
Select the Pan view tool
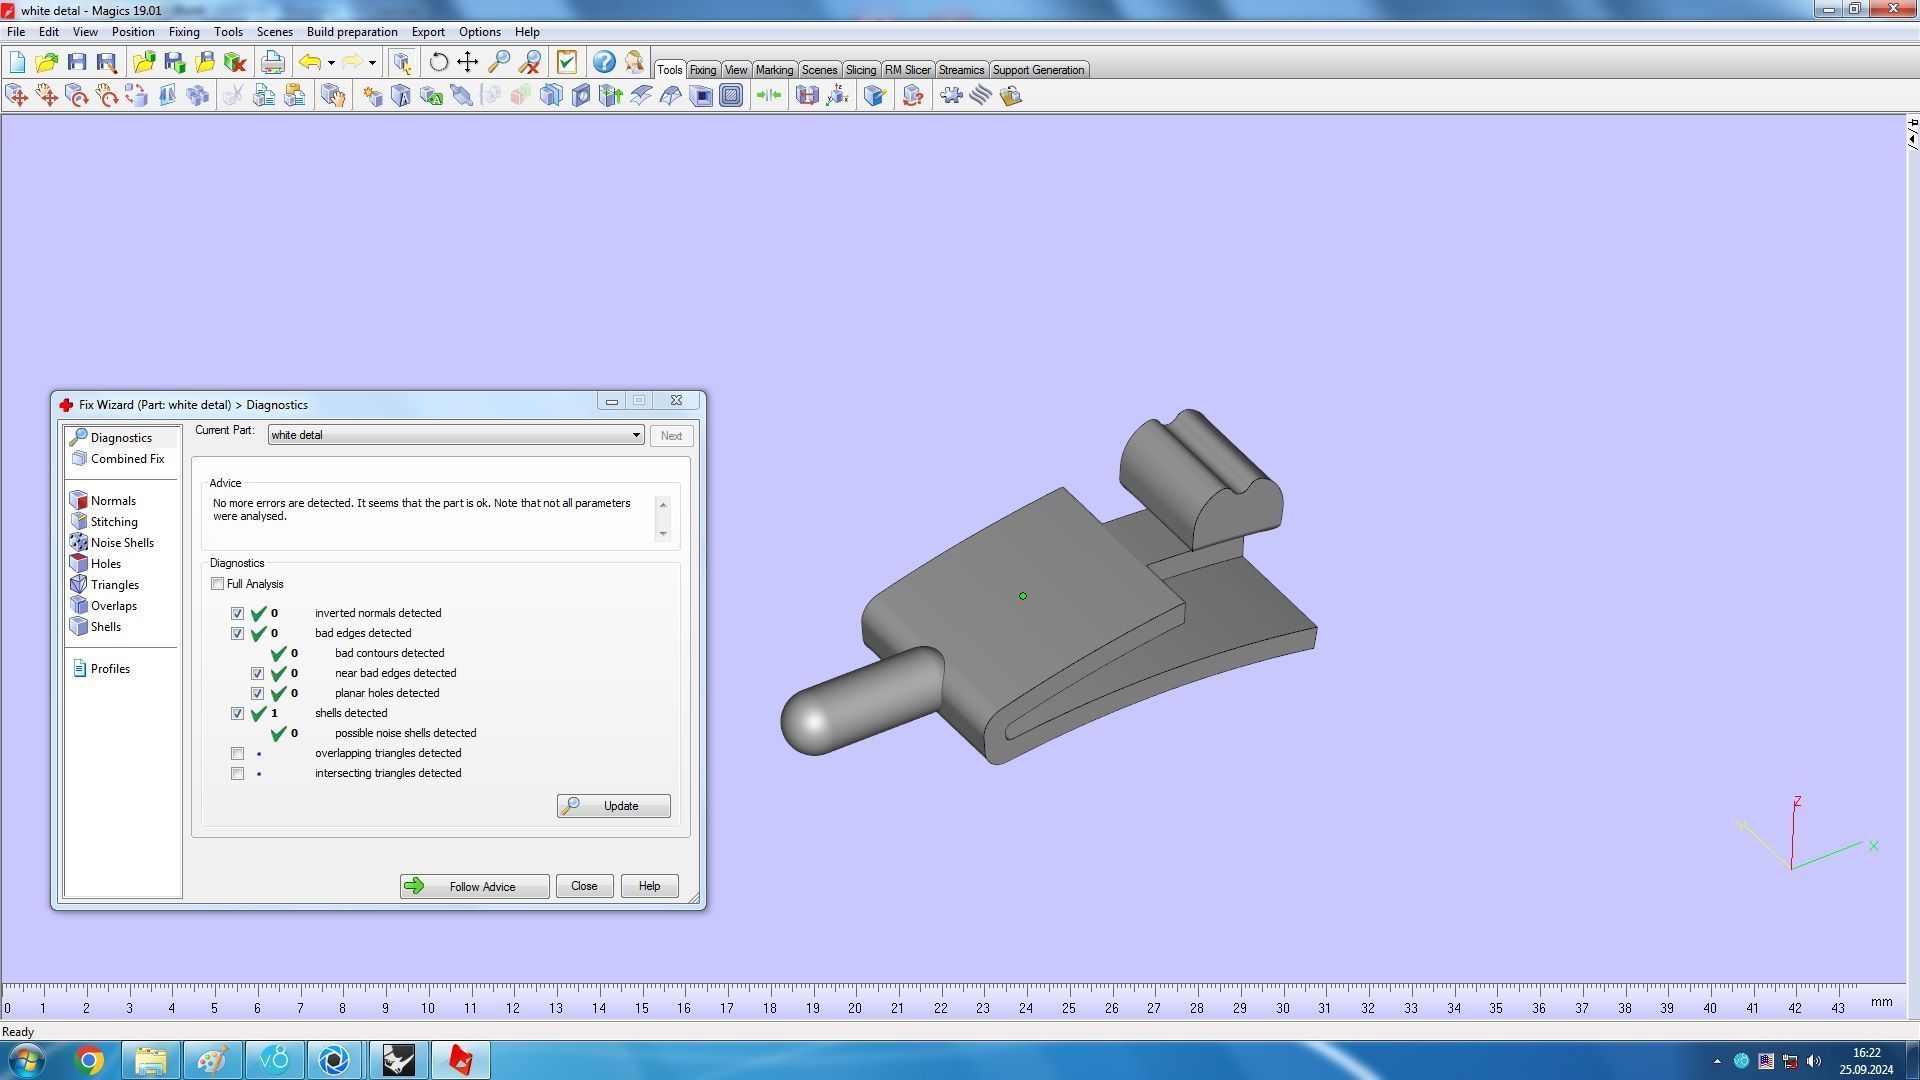point(468,62)
